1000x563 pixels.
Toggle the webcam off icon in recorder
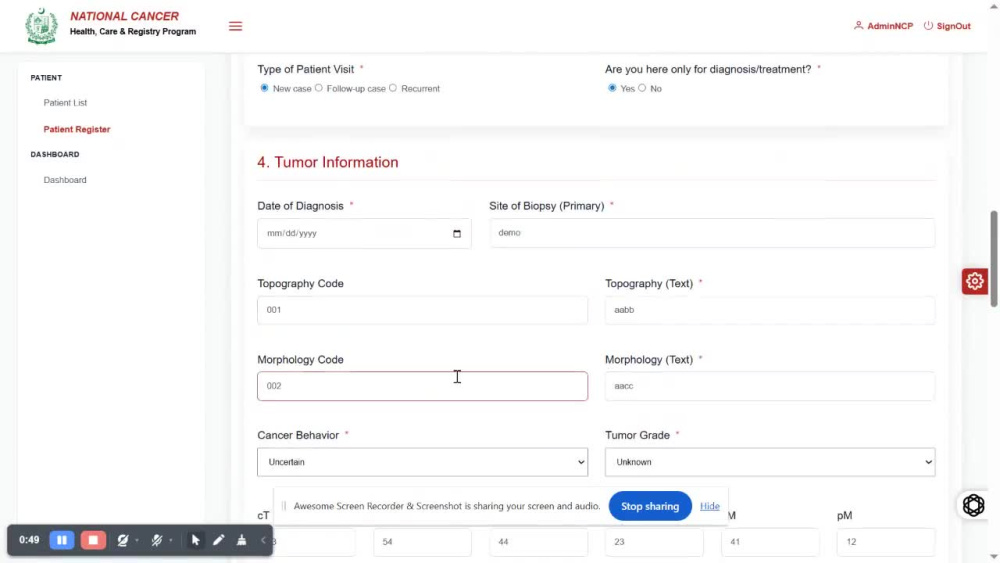point(122,540)
